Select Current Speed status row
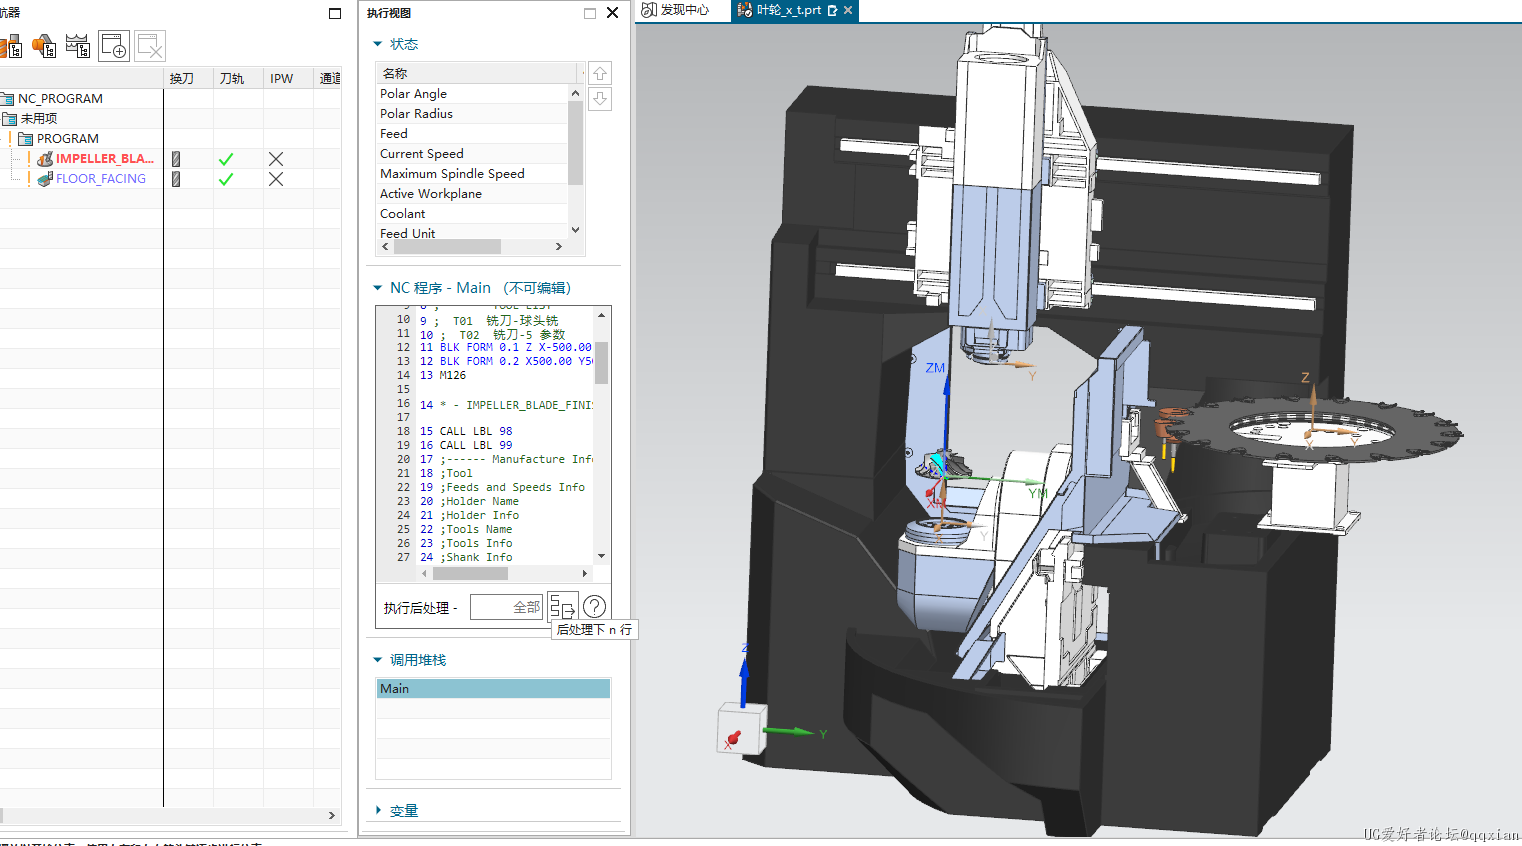 472,154
